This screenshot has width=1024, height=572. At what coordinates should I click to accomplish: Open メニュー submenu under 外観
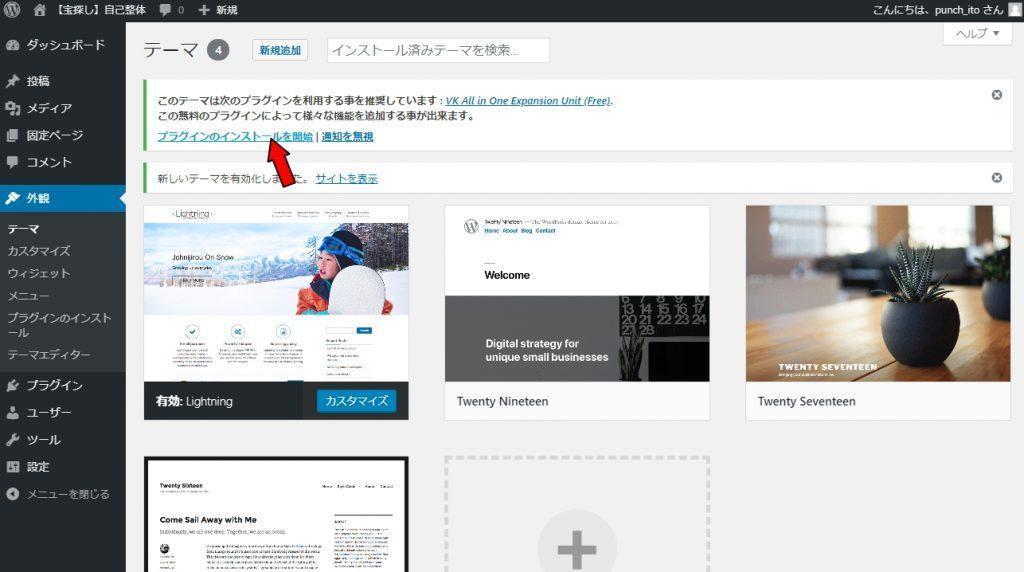click(x=28, y=296)
